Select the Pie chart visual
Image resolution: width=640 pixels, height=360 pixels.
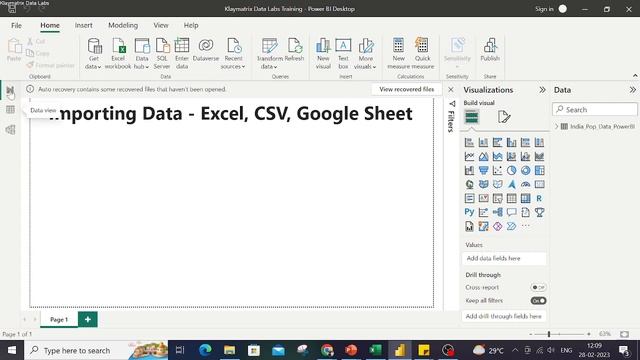point(511,170)
